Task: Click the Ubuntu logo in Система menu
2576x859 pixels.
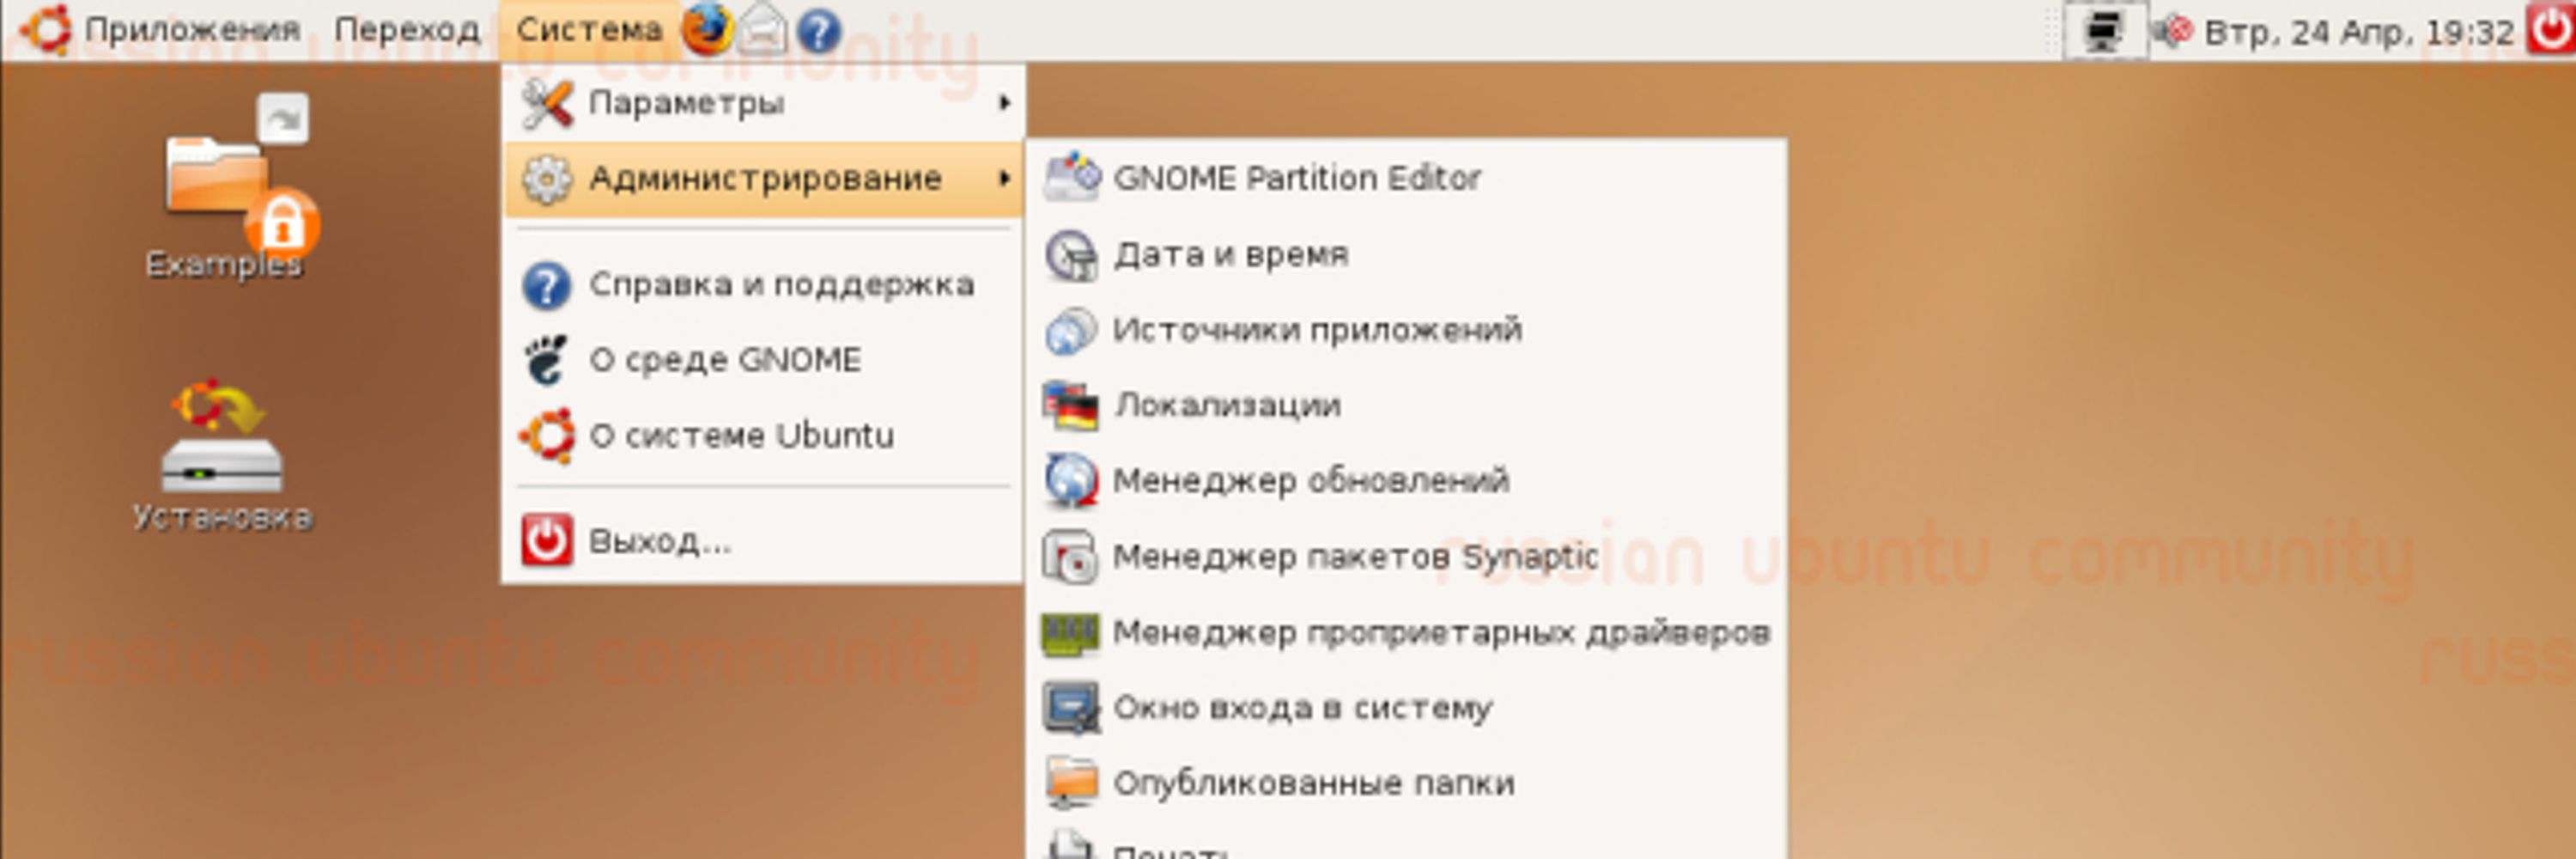Action: [547, 436]
